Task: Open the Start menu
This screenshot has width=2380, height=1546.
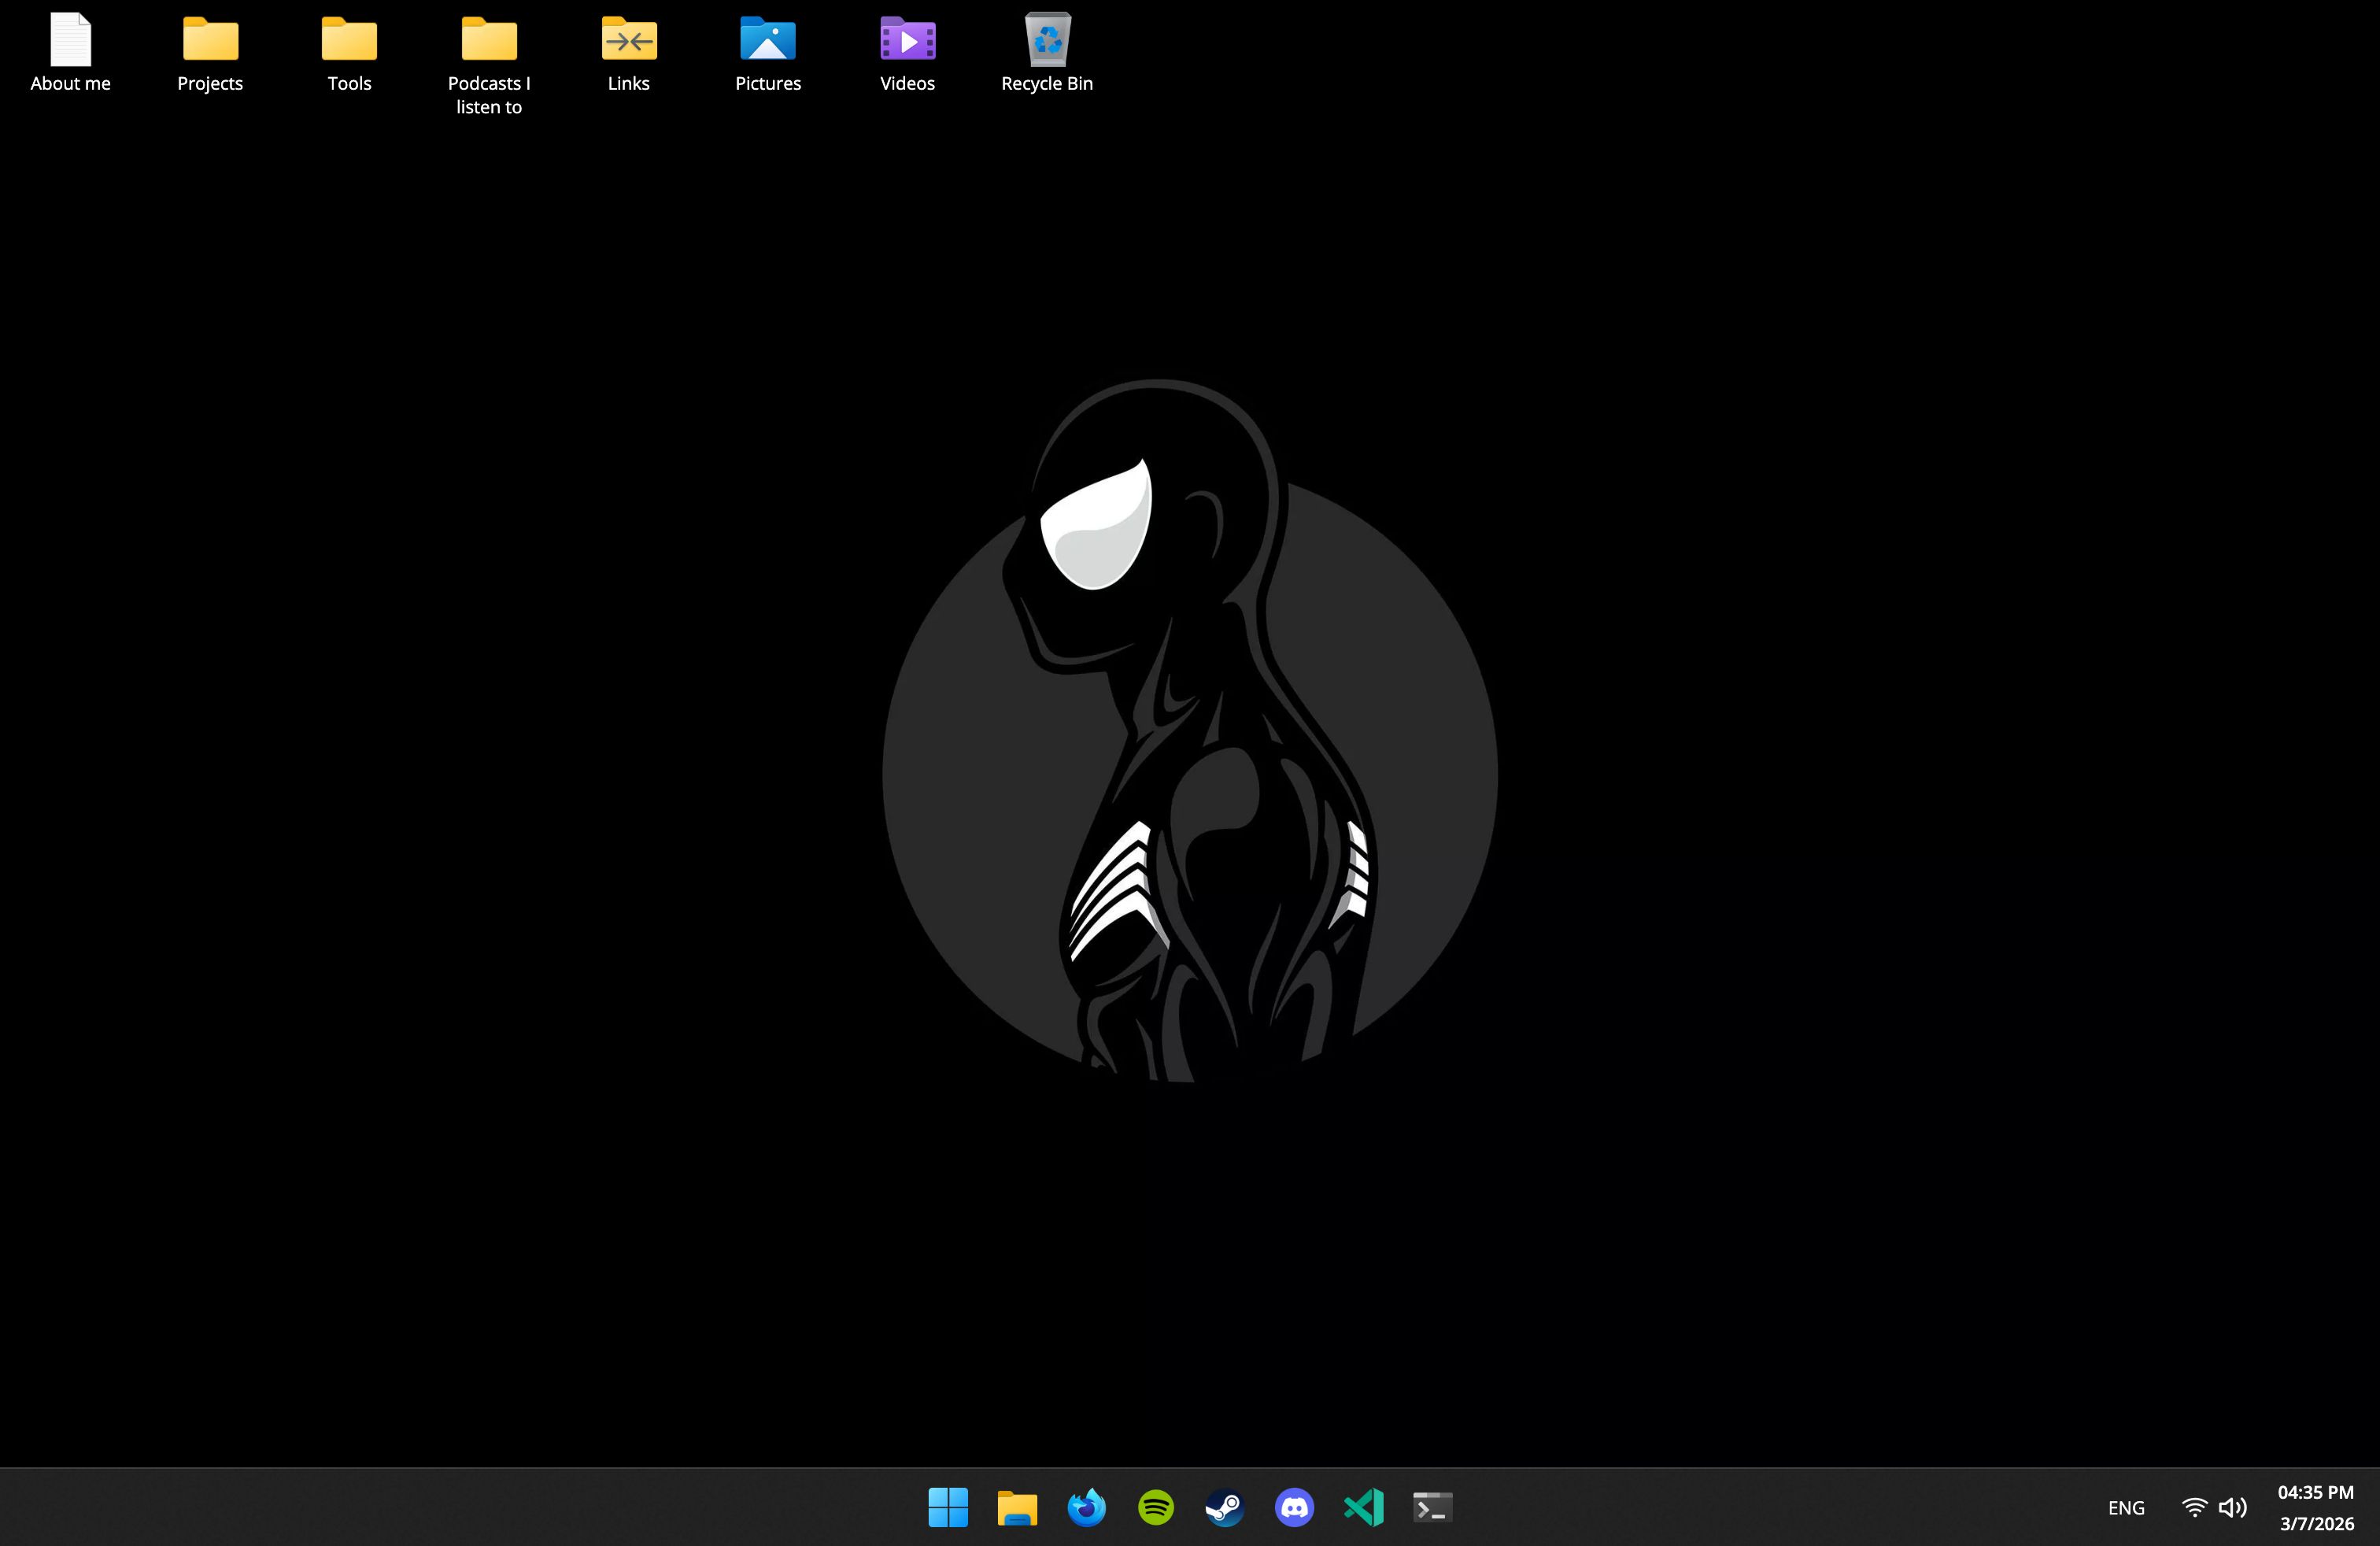Action: pos(949,1507)
